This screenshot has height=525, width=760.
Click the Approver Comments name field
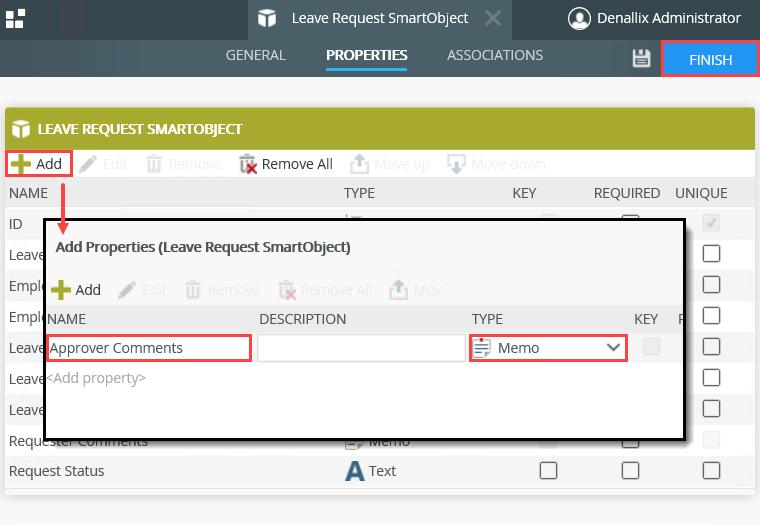149,348
